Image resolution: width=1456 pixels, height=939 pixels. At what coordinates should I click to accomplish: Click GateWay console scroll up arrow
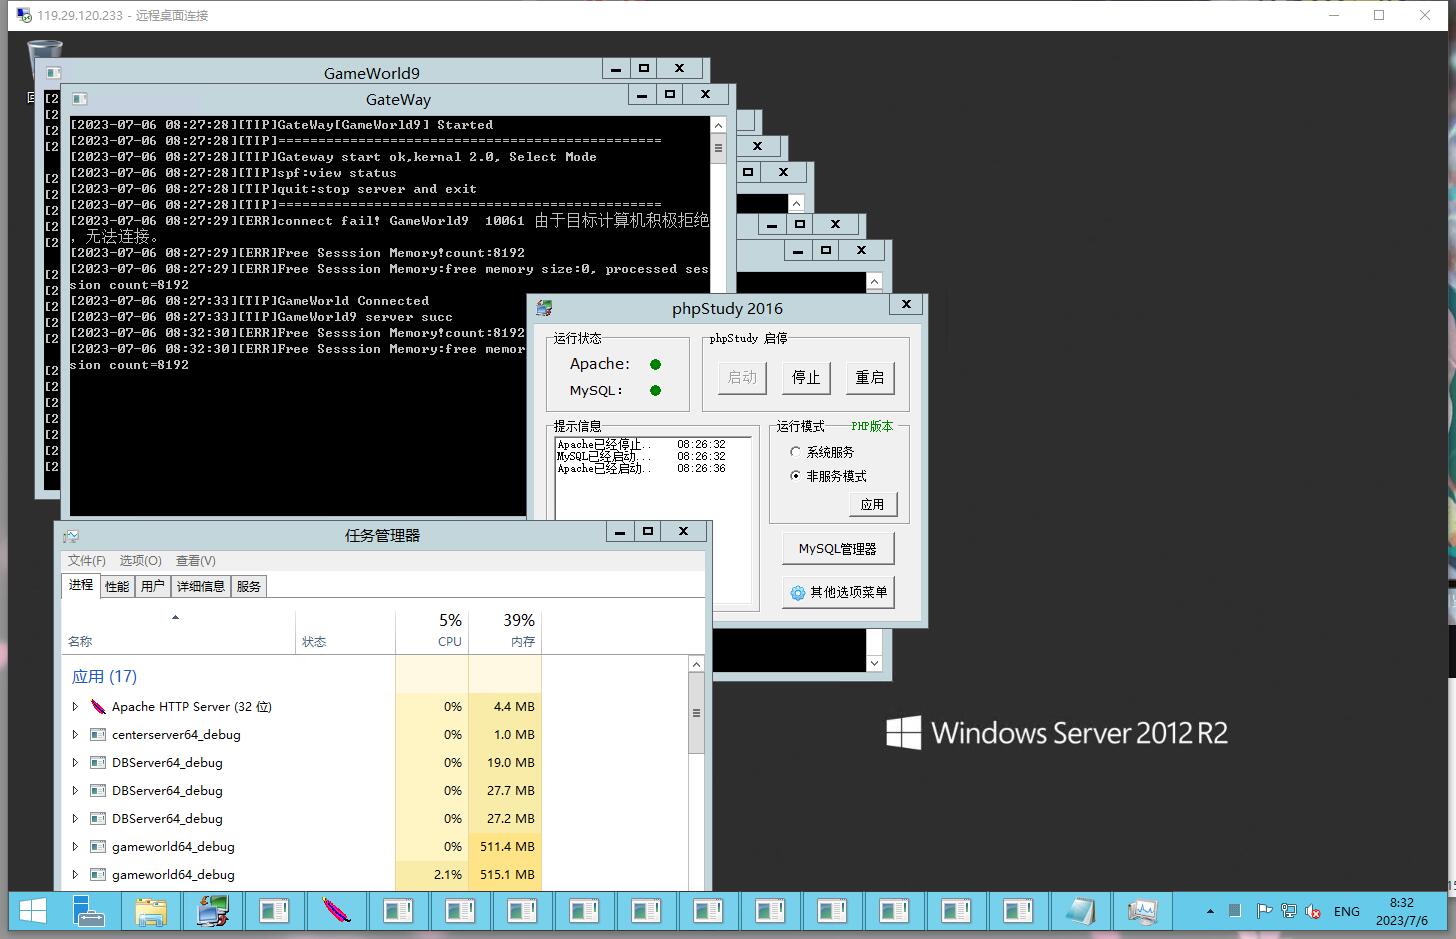pyautogui.click(x=718, y=125)
